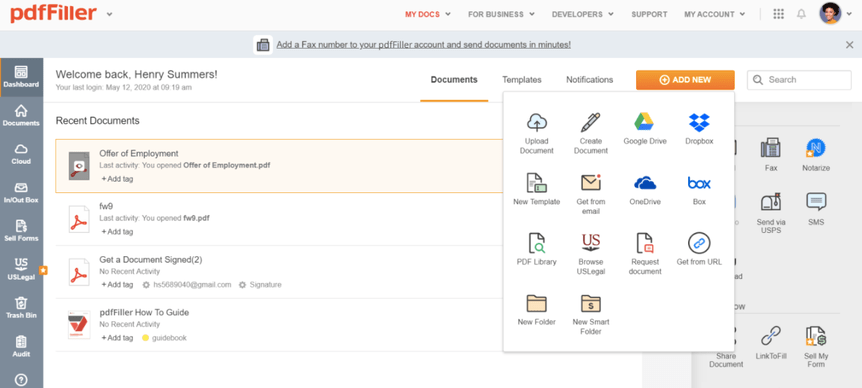Image resolution: width=862 pixels, height=388 pixels.
Task: Import from Google Drive
Action: coord(645,129)
